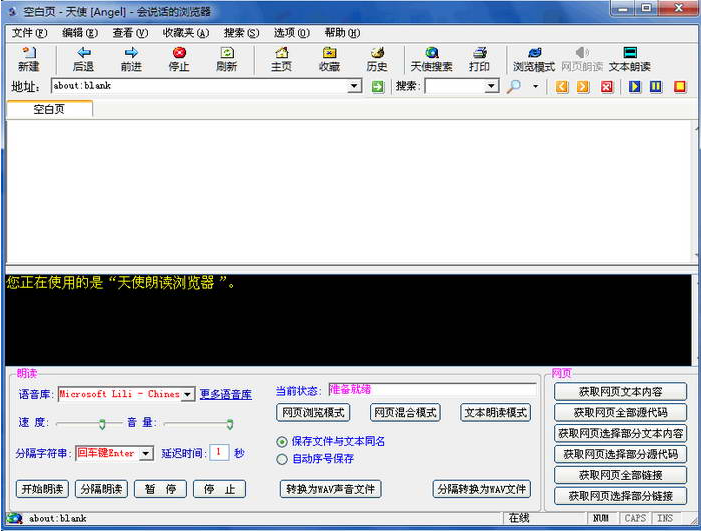Follow the 更多语音库 link
The image size is (701, 531).
[225, 394]
